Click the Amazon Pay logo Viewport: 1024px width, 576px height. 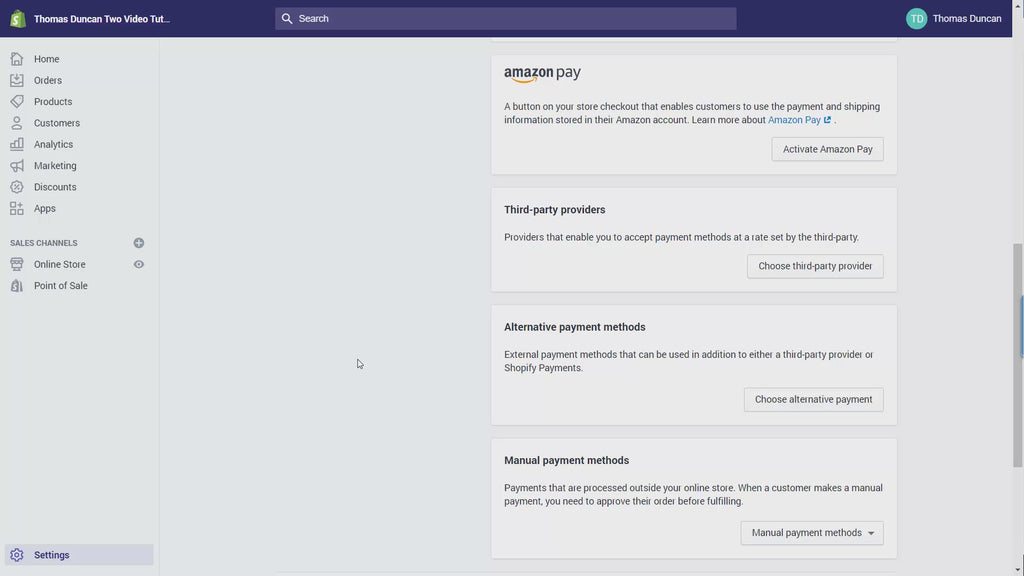pos(542,74)
